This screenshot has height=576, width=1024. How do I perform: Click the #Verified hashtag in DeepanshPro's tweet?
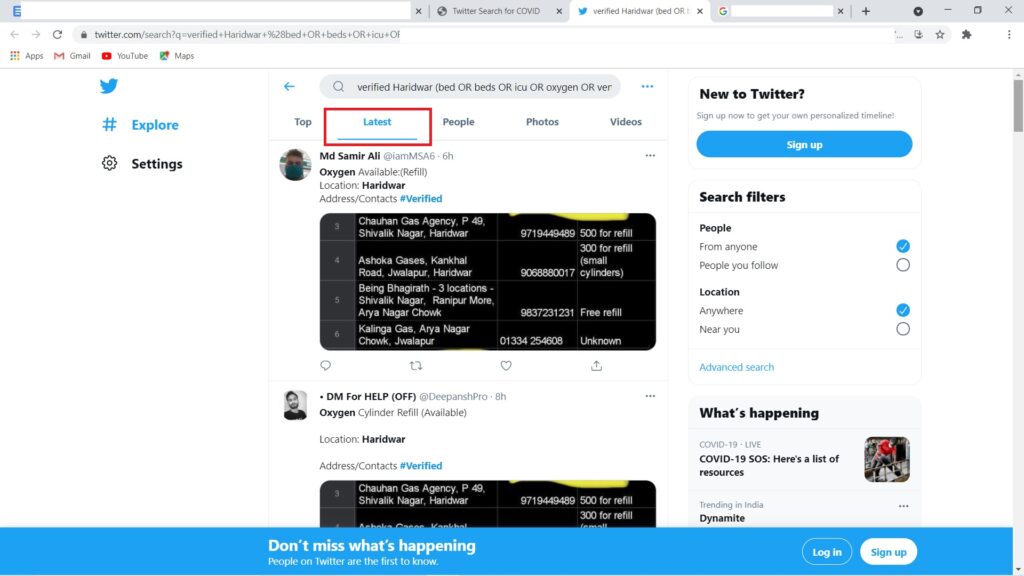click(421, 466)
